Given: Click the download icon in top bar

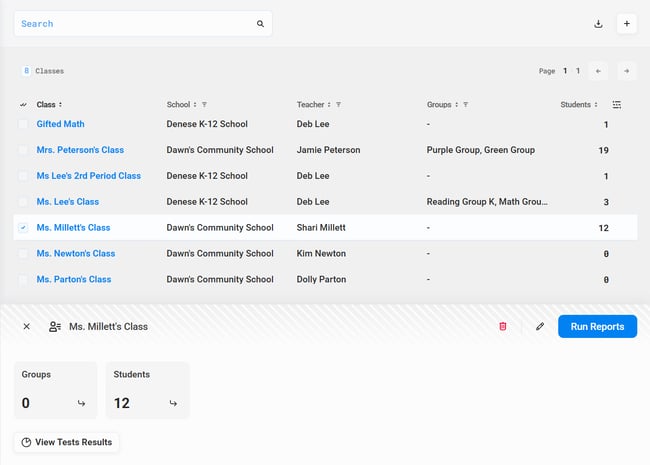Looking at the screenshot, I should 598,24.
